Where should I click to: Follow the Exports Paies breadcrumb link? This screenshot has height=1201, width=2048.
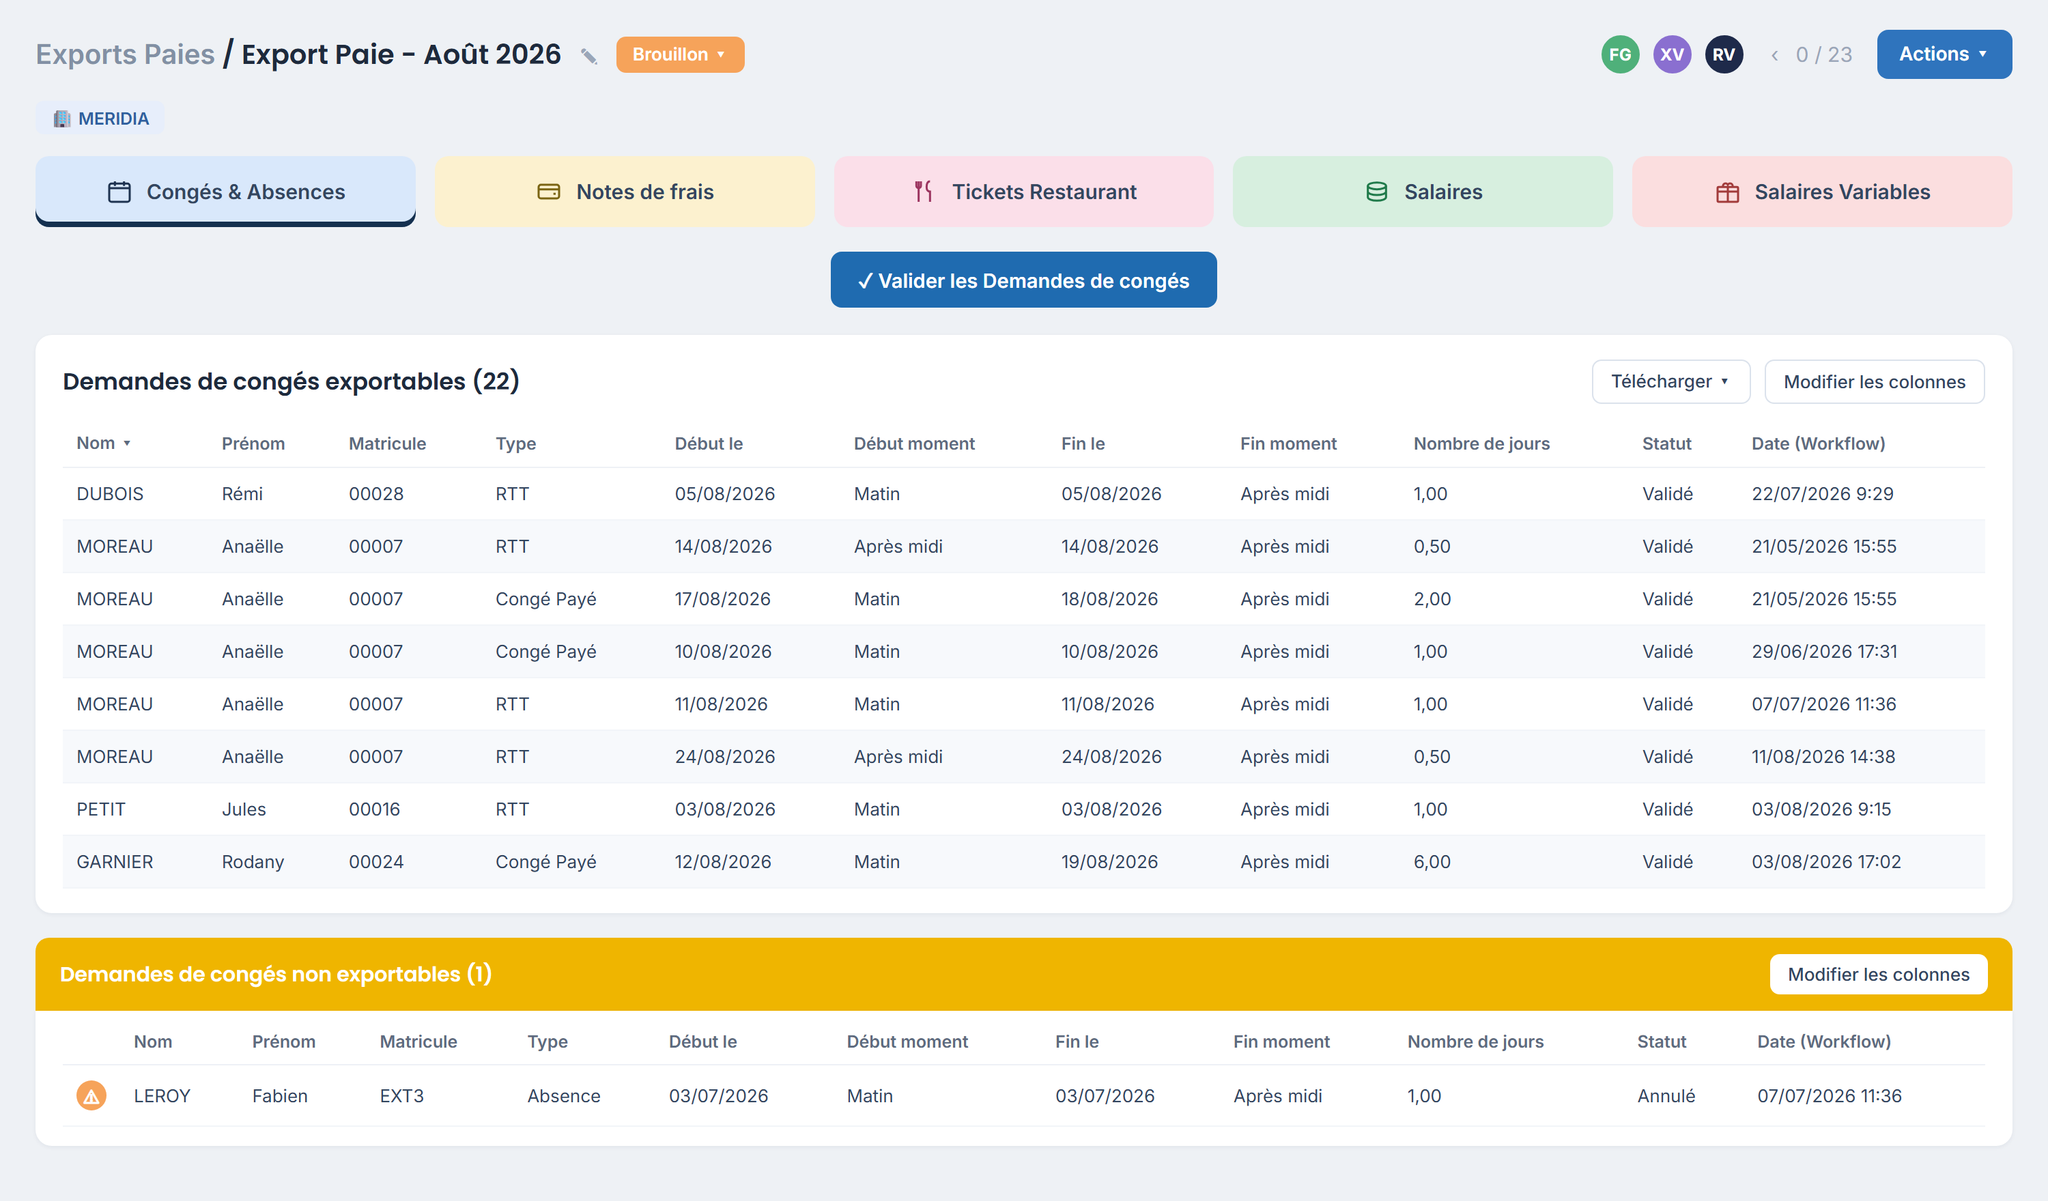tap(125, 54)
